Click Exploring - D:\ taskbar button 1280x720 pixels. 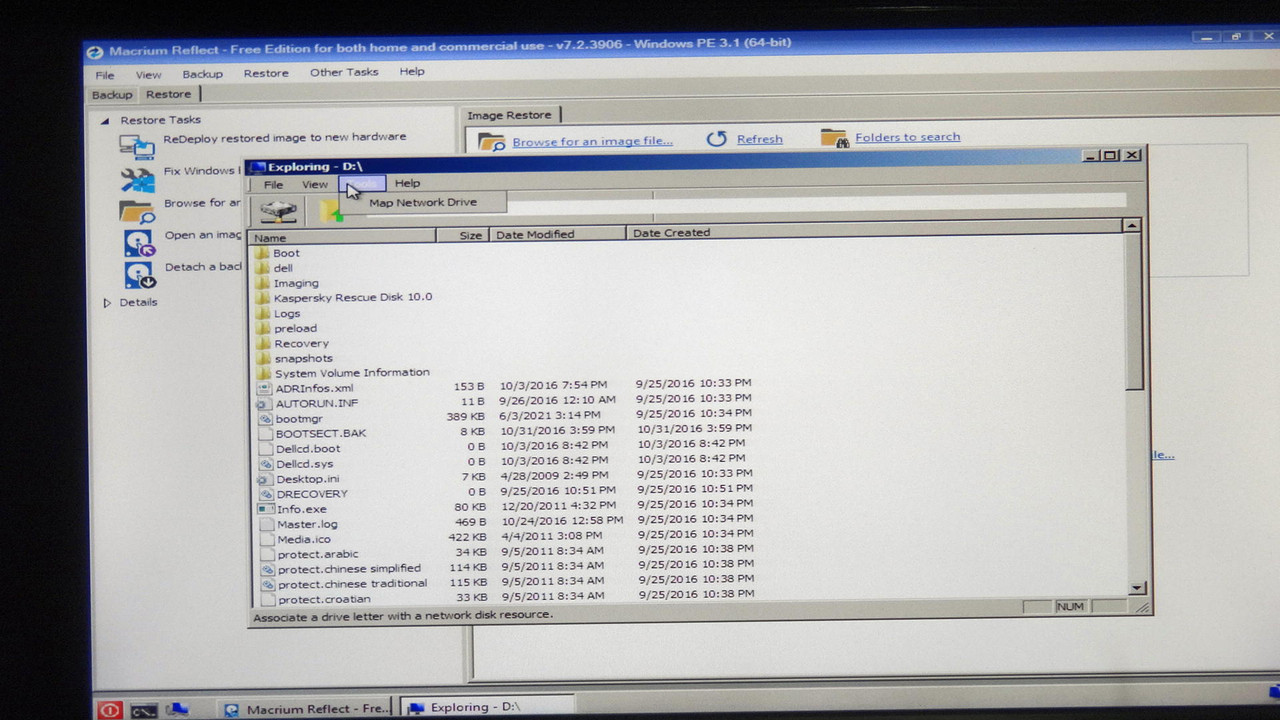[488, 707]
